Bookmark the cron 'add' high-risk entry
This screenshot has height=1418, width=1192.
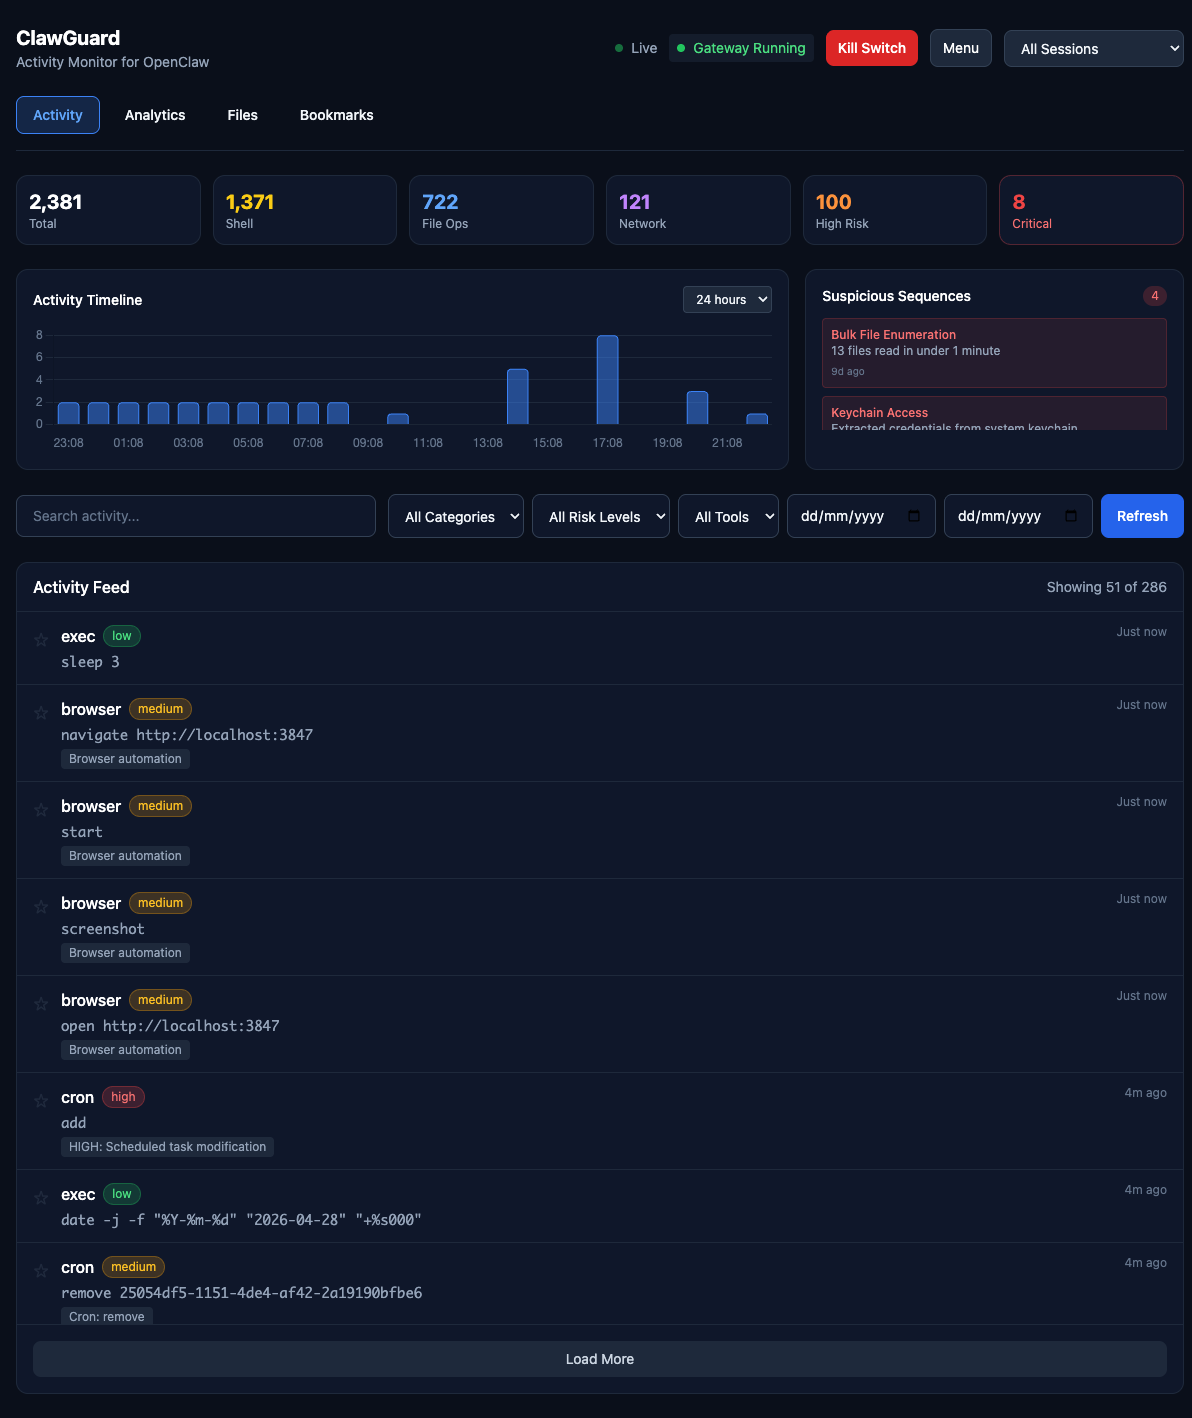tap(41, 1100)
